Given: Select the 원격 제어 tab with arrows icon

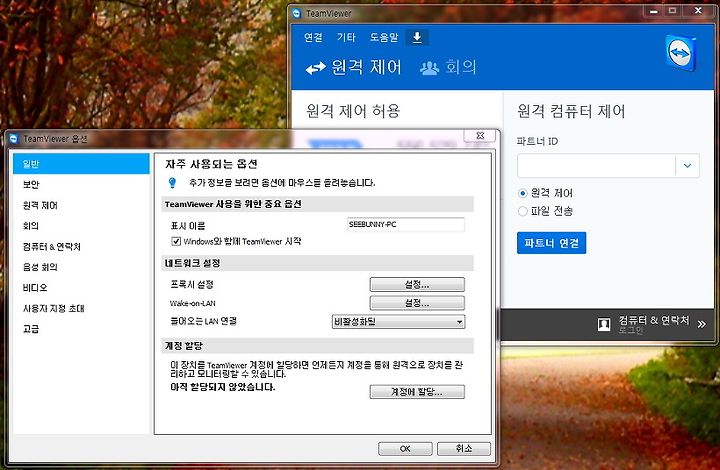Looking at the screenshot, I should pyautogui.click(x=354, y=67).
